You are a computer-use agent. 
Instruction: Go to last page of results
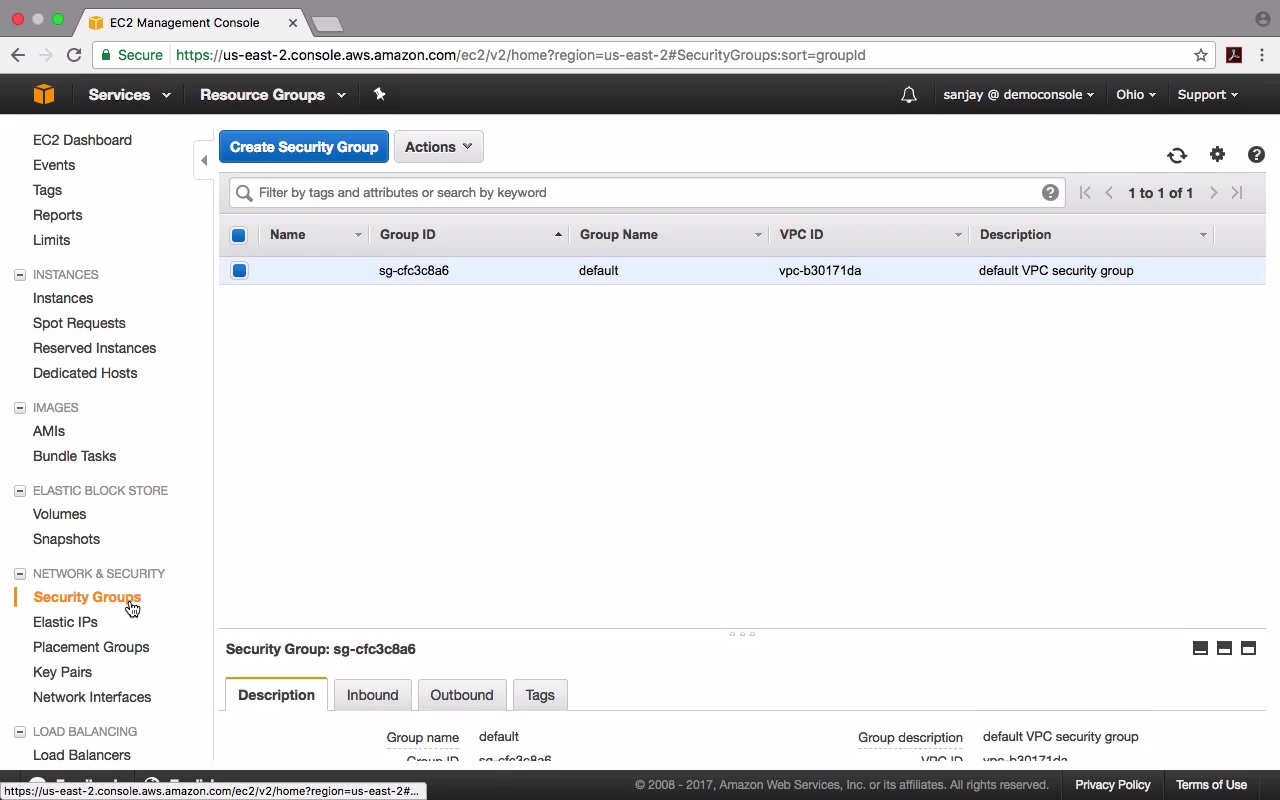click(1237, 193)
